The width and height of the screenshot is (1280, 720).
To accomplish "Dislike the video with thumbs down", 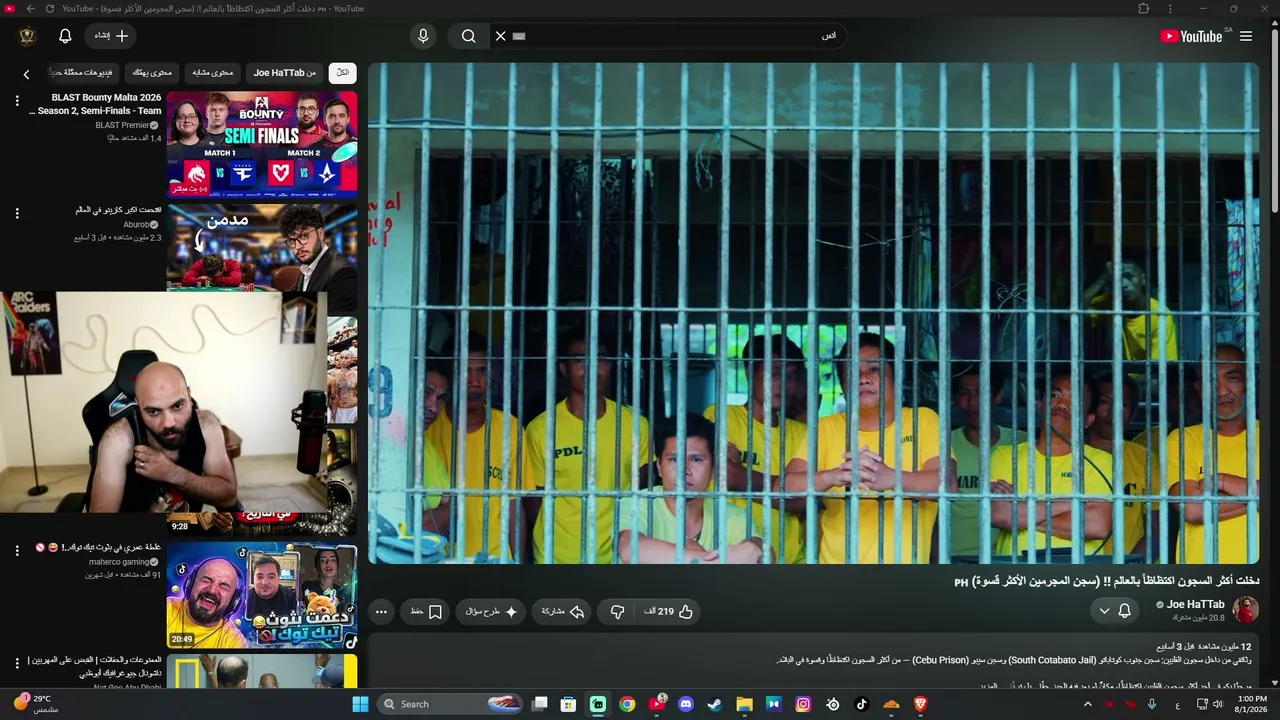I will [x=618, y=611].
